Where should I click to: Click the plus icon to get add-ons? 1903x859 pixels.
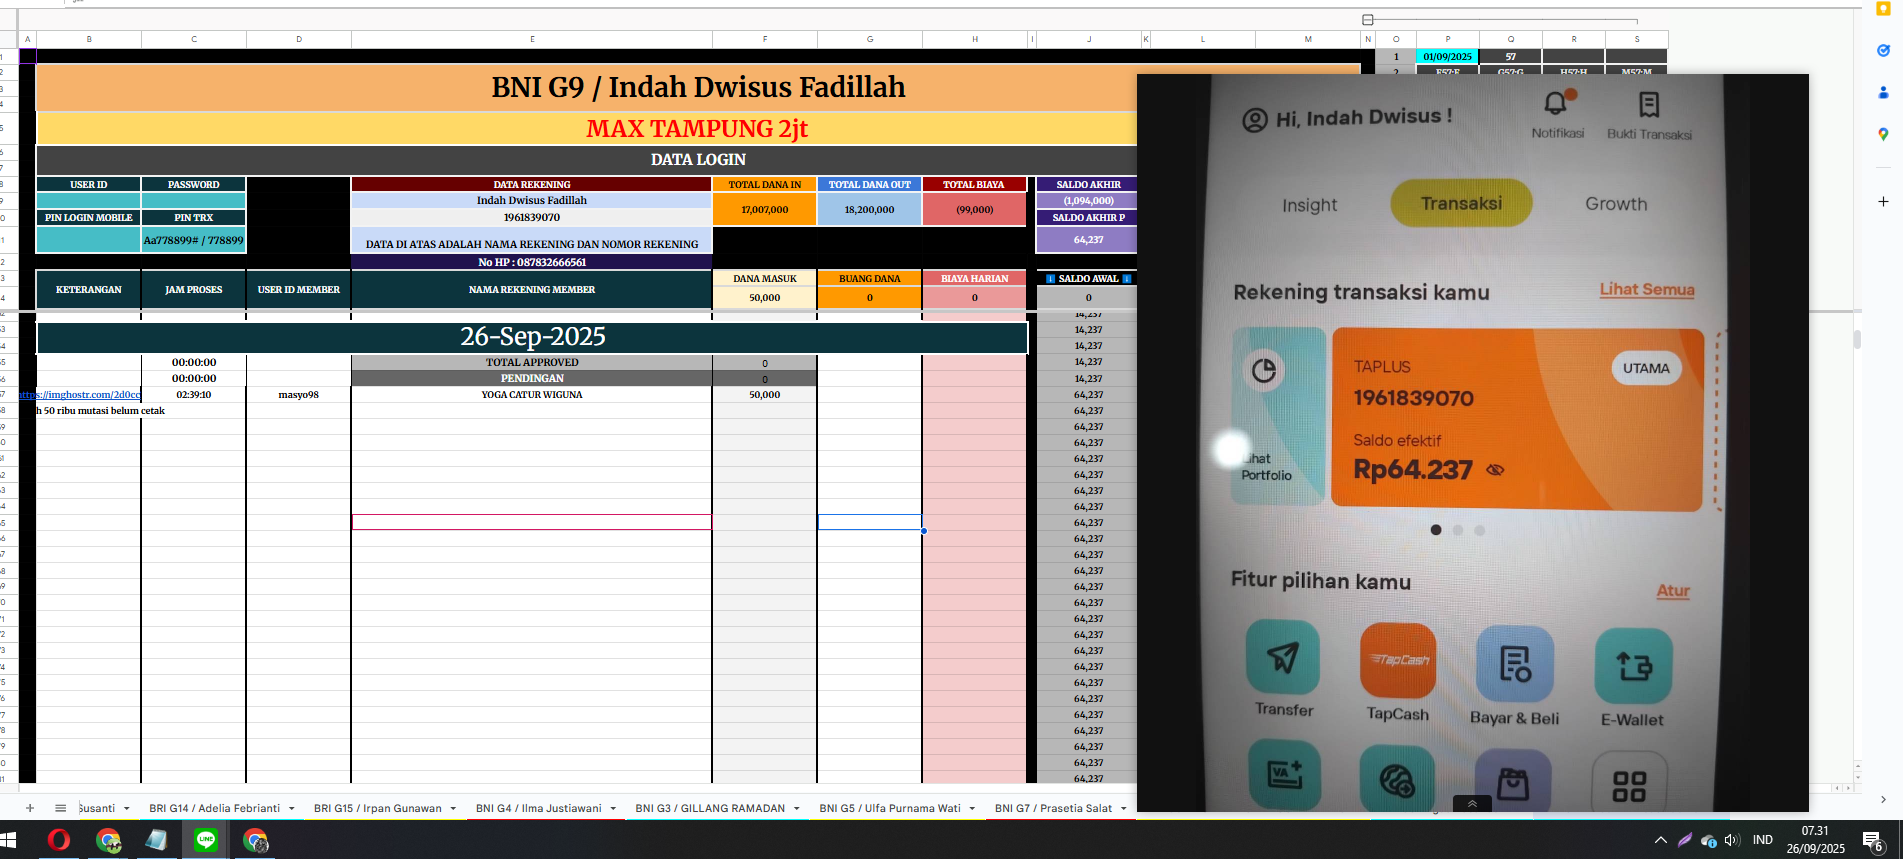click(x=1883, y=201)
